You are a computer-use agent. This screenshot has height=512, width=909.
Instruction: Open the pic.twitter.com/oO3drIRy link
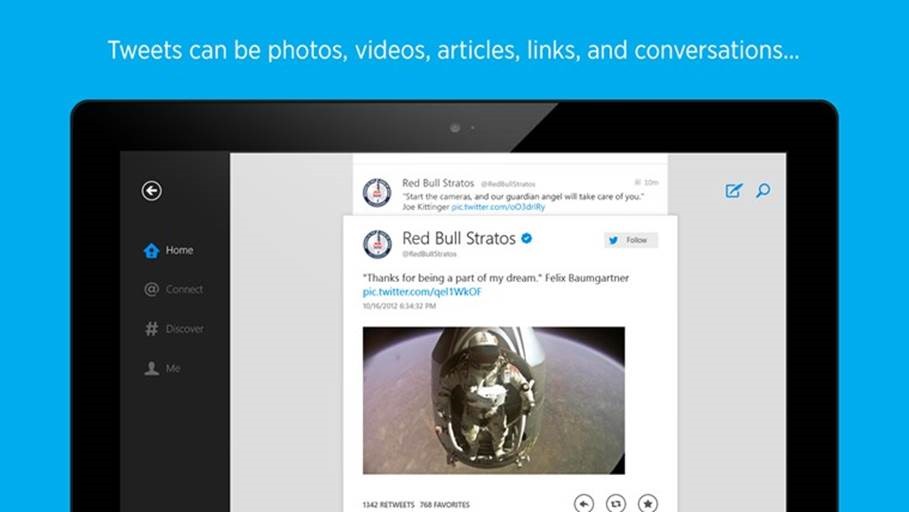click(x=498, y=207)
